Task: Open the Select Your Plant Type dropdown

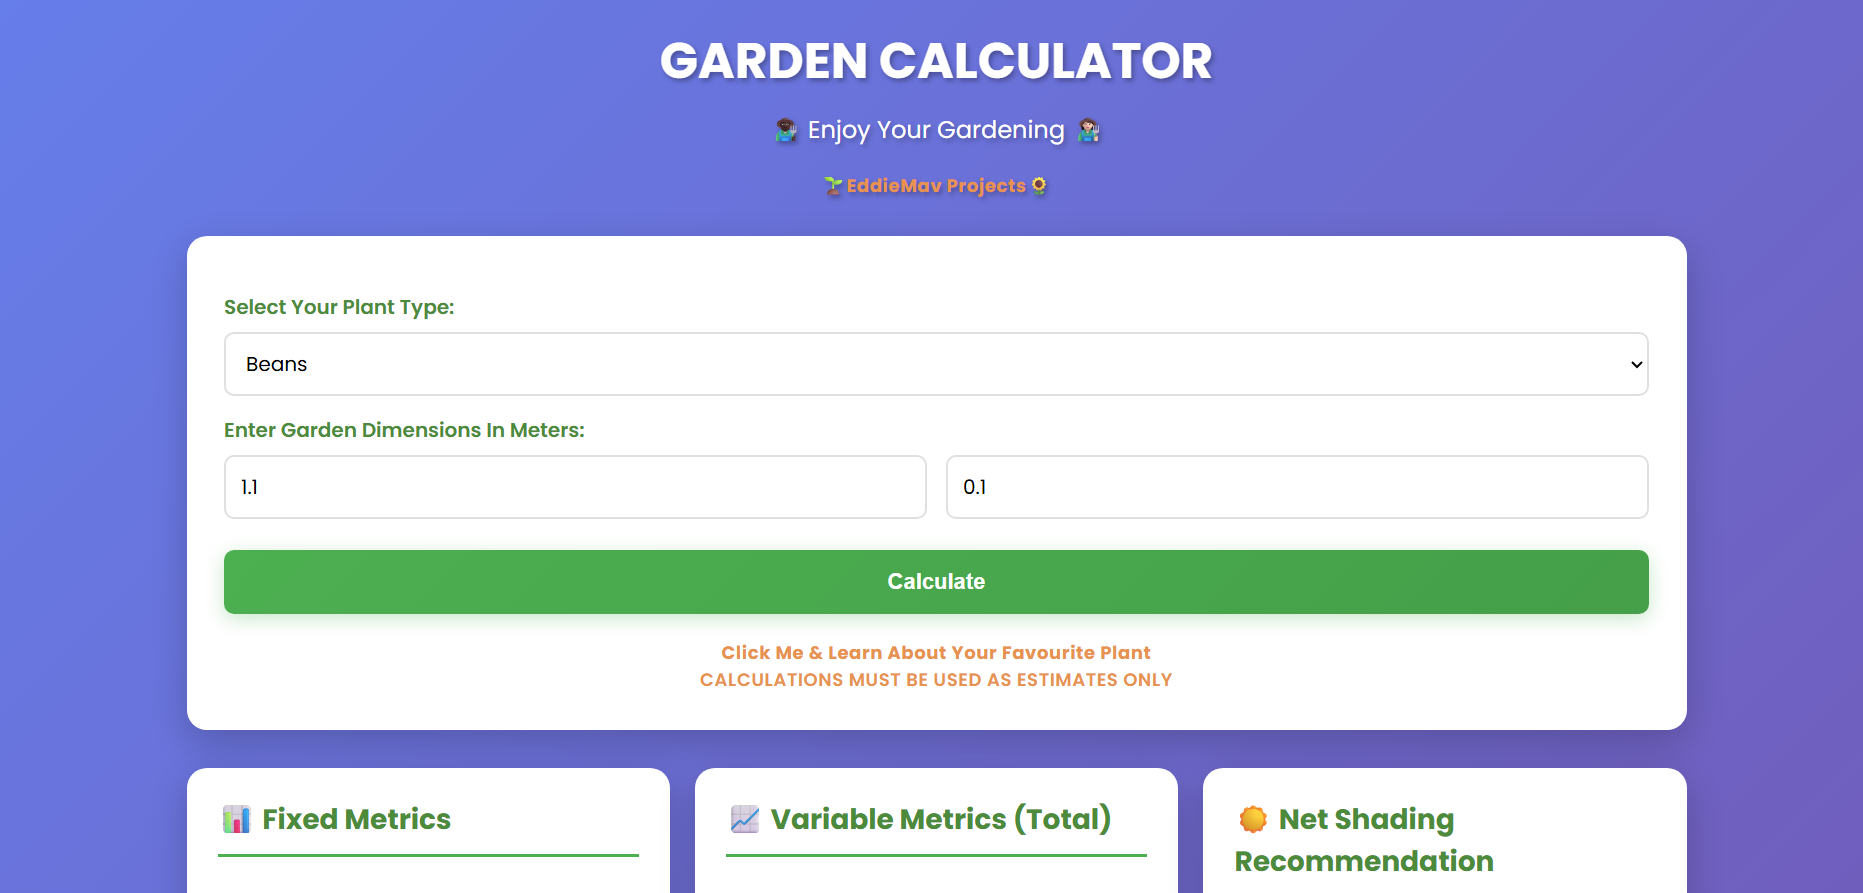Action: pos(935,364)
